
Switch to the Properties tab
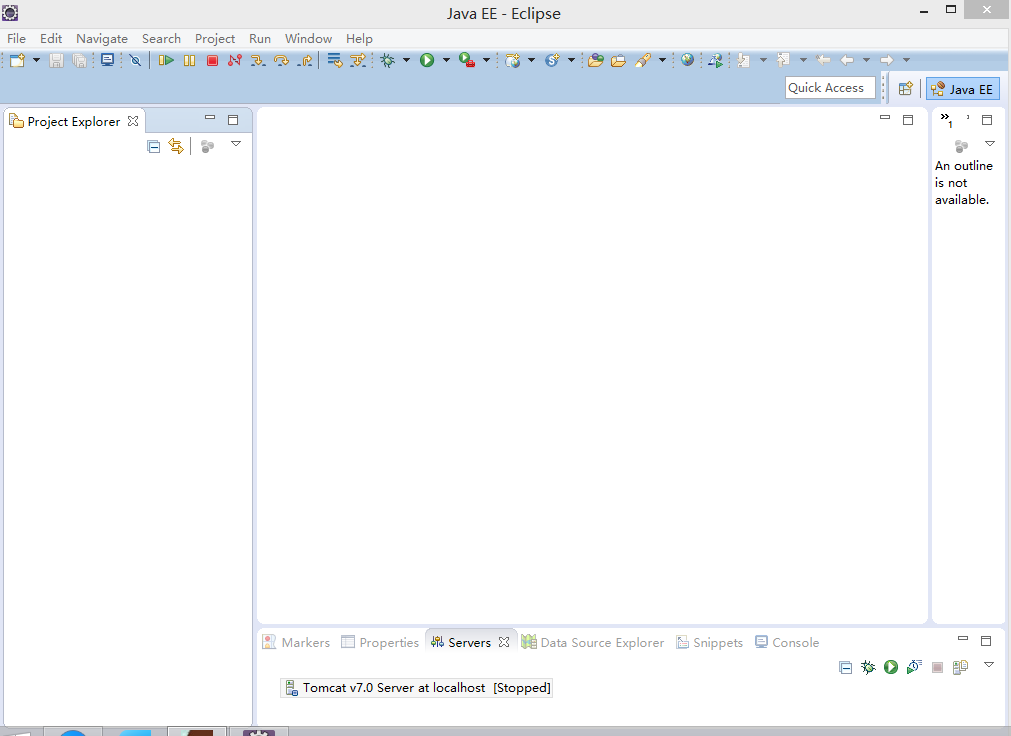[x=380, y=642]
